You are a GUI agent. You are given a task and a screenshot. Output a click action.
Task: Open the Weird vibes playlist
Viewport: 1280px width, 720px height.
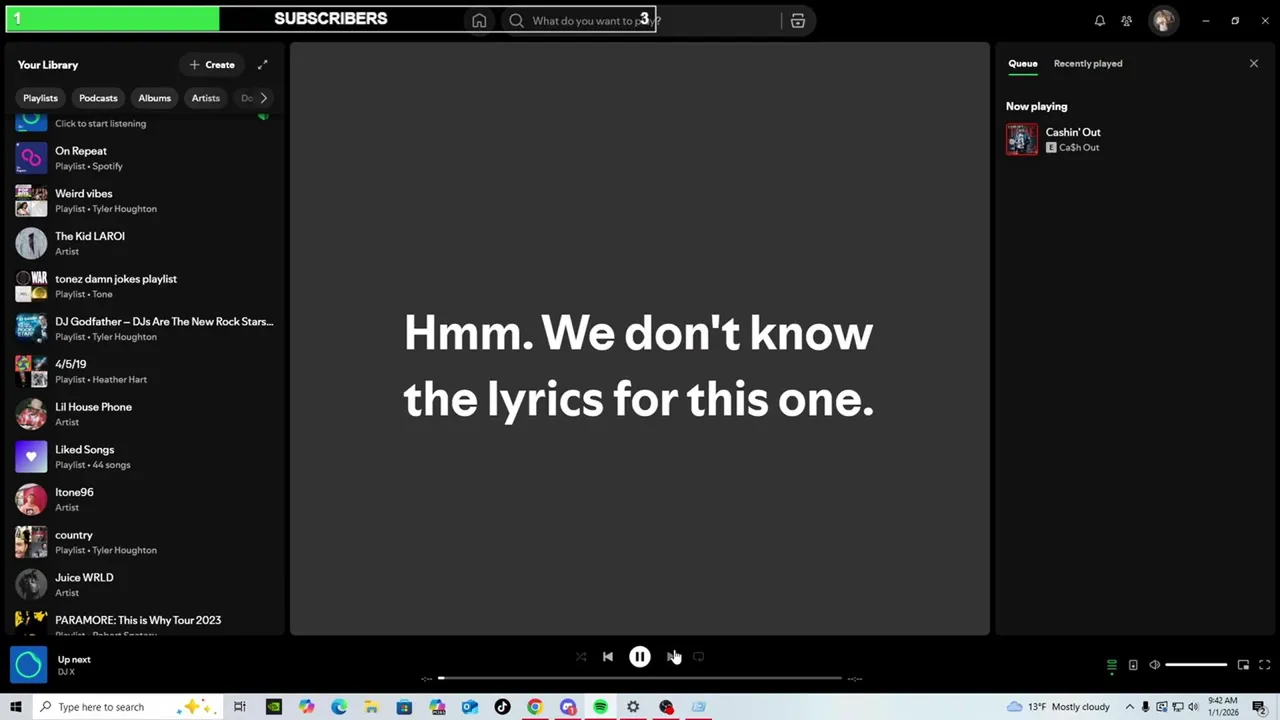[x=144, y=201]
